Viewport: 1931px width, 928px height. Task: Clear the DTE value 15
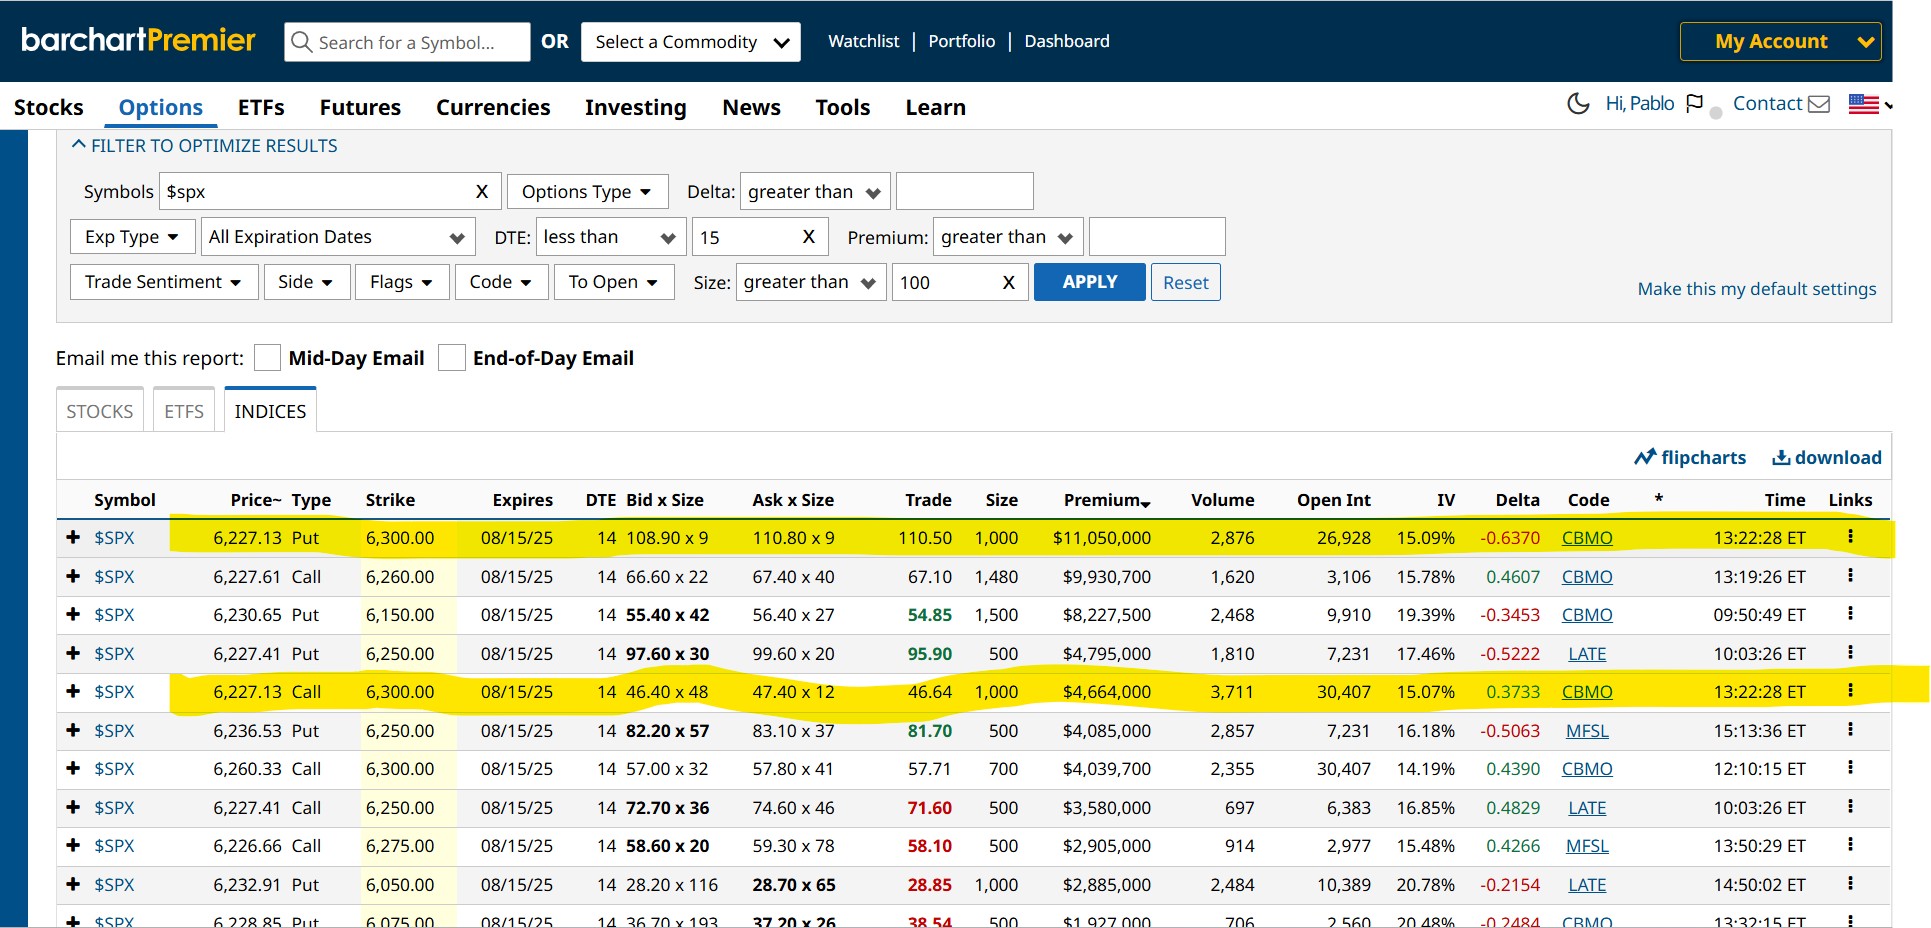click(808, 237)
